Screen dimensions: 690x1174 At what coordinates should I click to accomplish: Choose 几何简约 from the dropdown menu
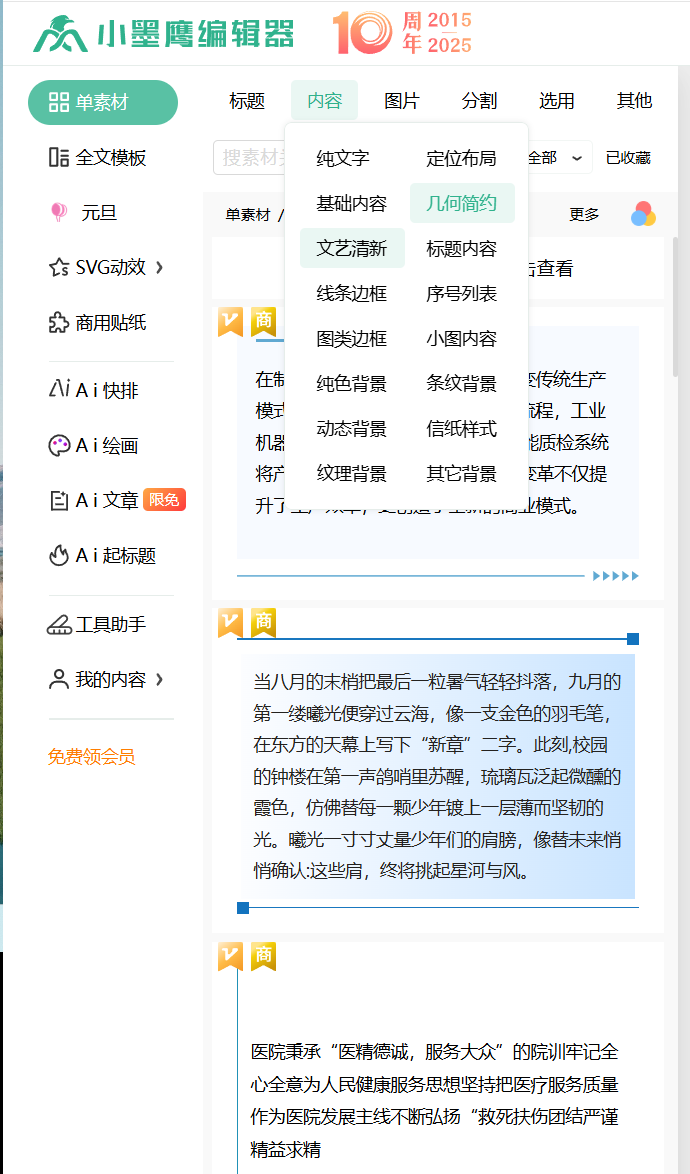[461, 203]
